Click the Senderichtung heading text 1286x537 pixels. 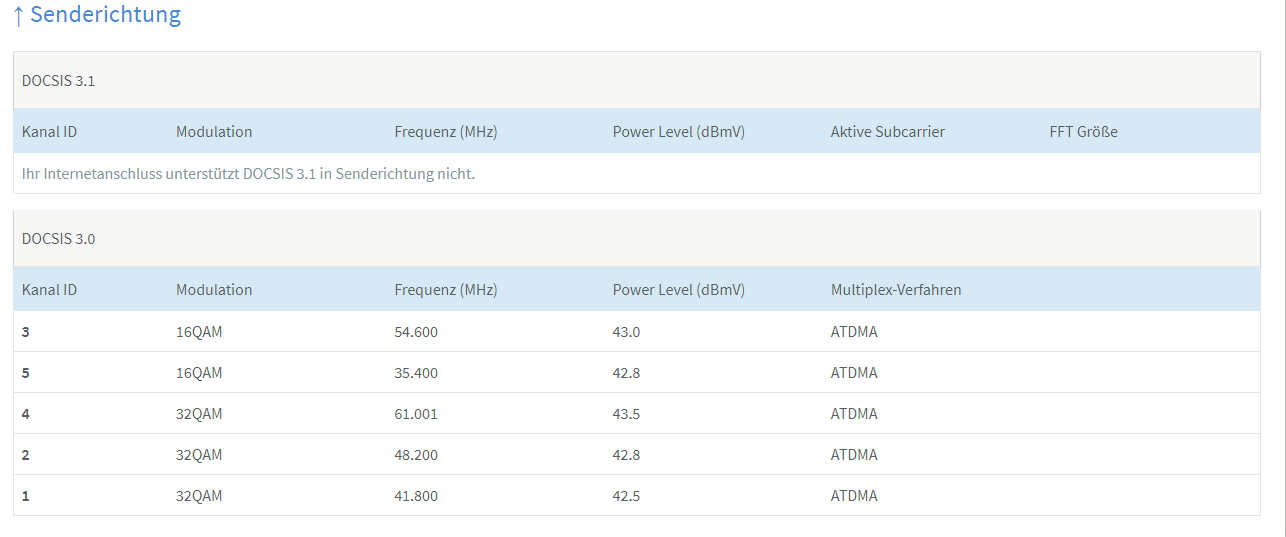pos(106,15)
